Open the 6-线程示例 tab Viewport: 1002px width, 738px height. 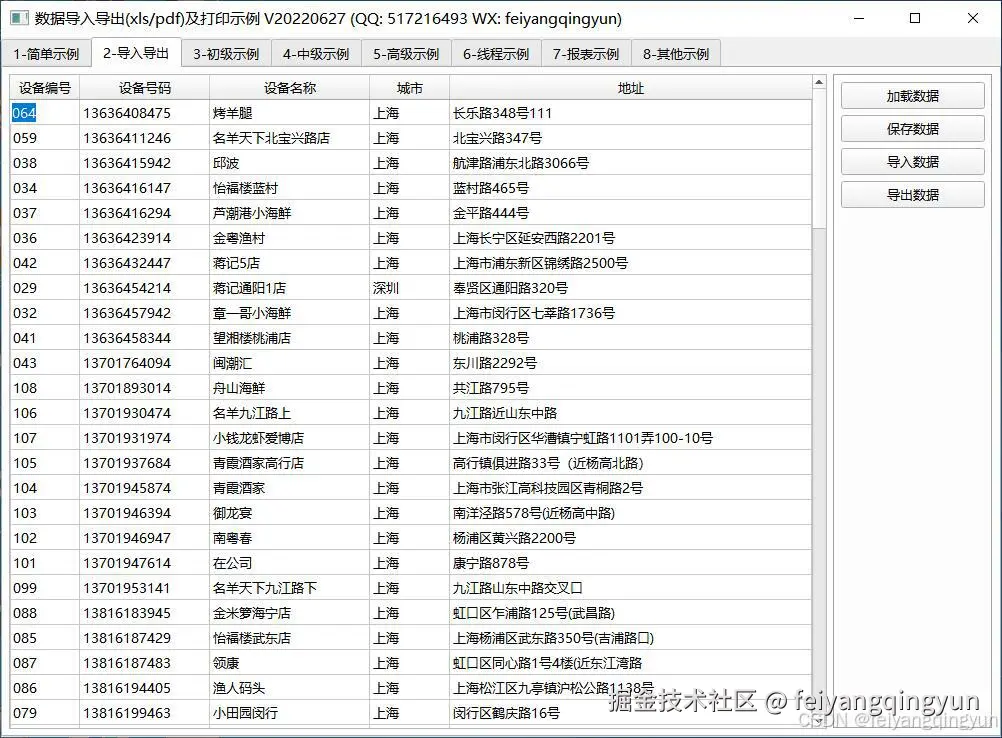(x=495, y=53)
